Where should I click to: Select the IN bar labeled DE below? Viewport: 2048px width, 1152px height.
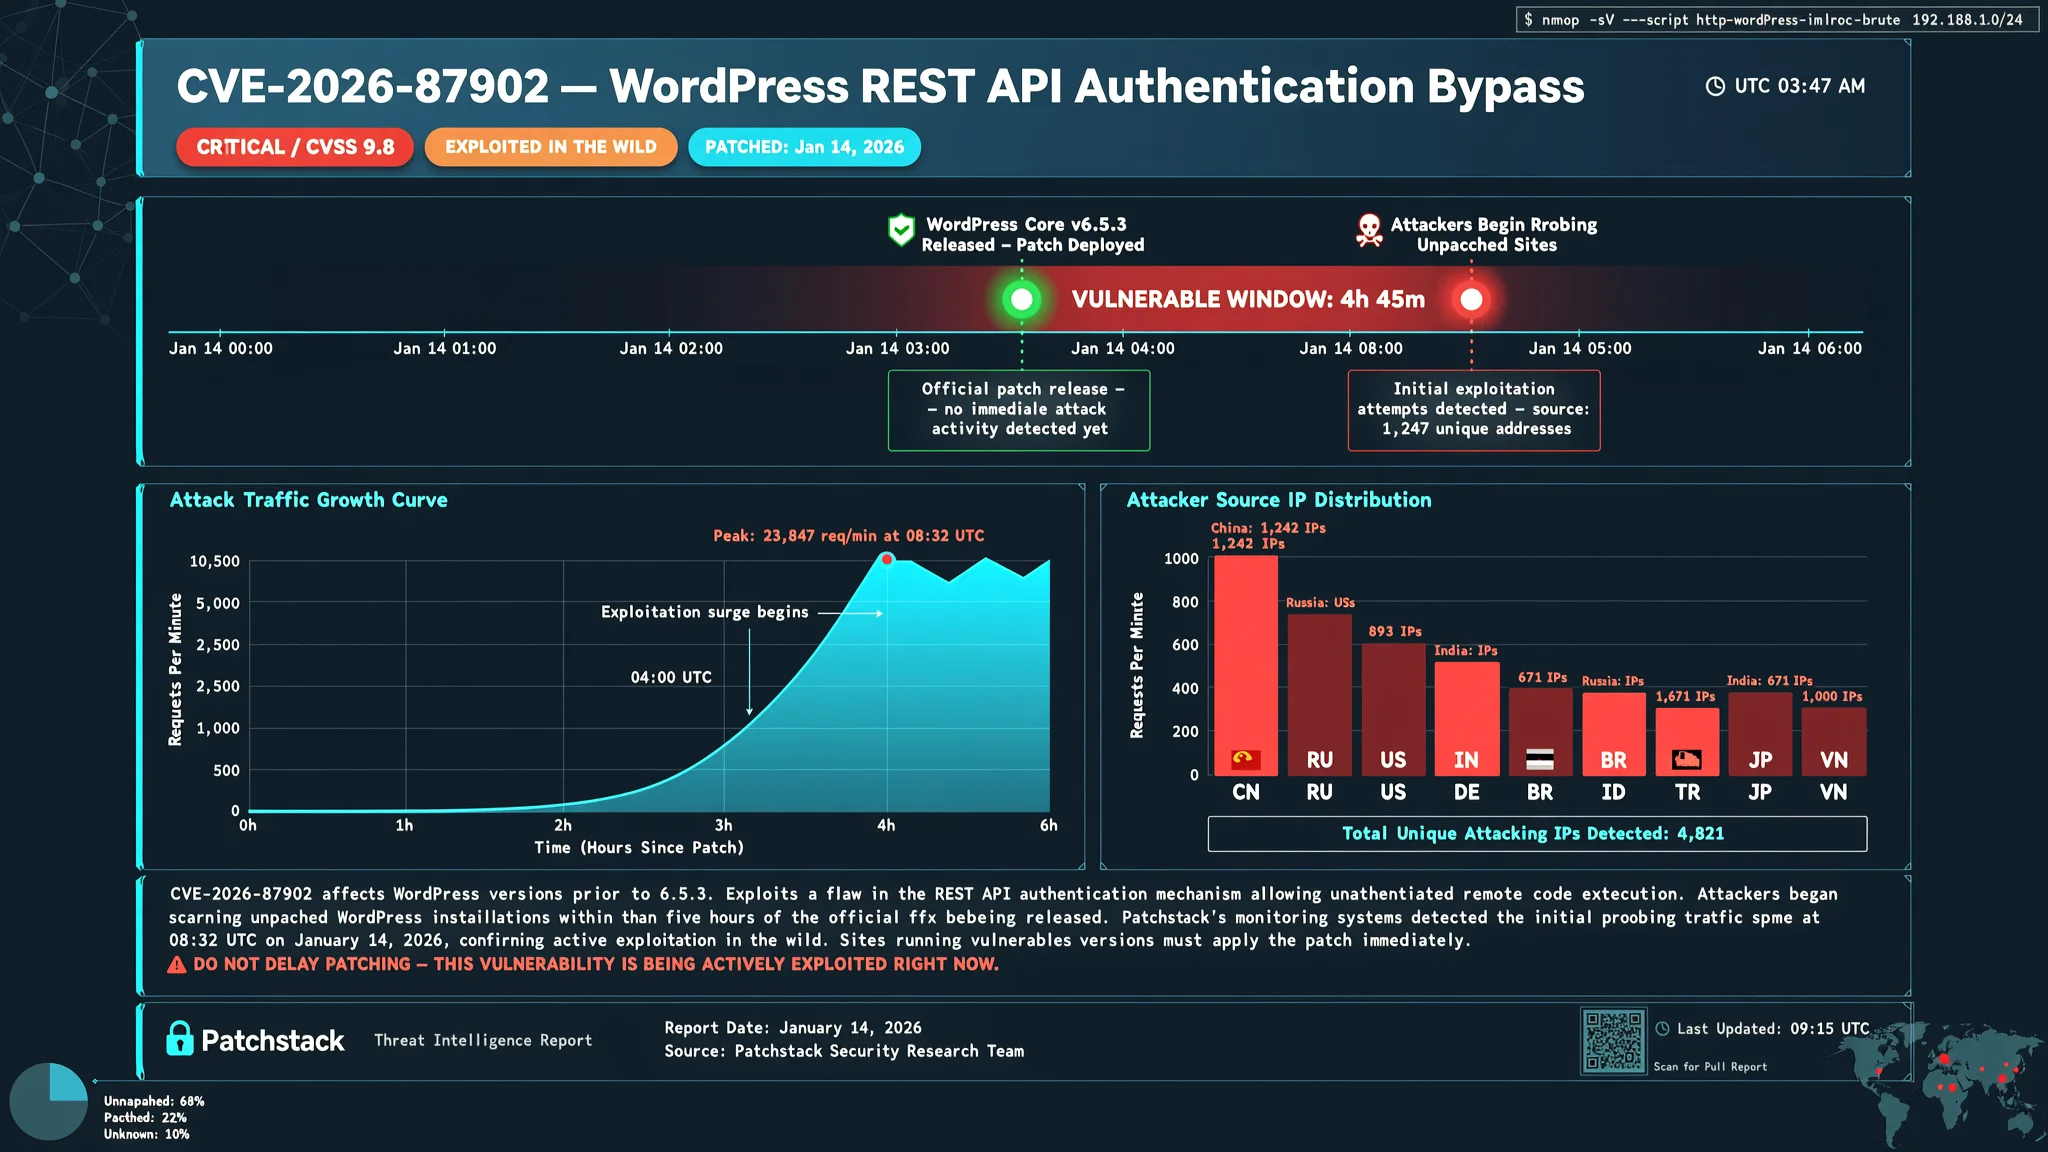(x=1467, y=719)
